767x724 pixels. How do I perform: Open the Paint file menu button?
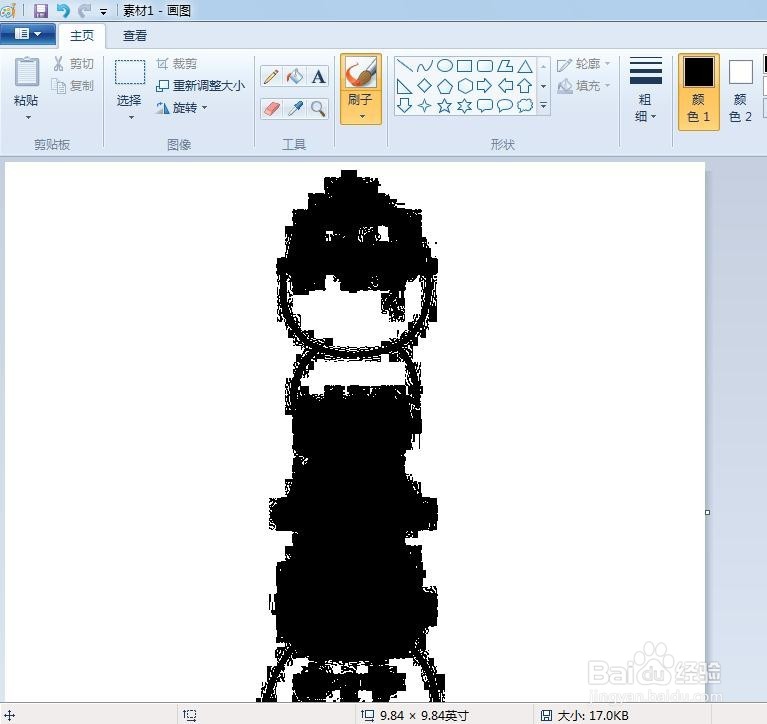(x=28, y=34)
